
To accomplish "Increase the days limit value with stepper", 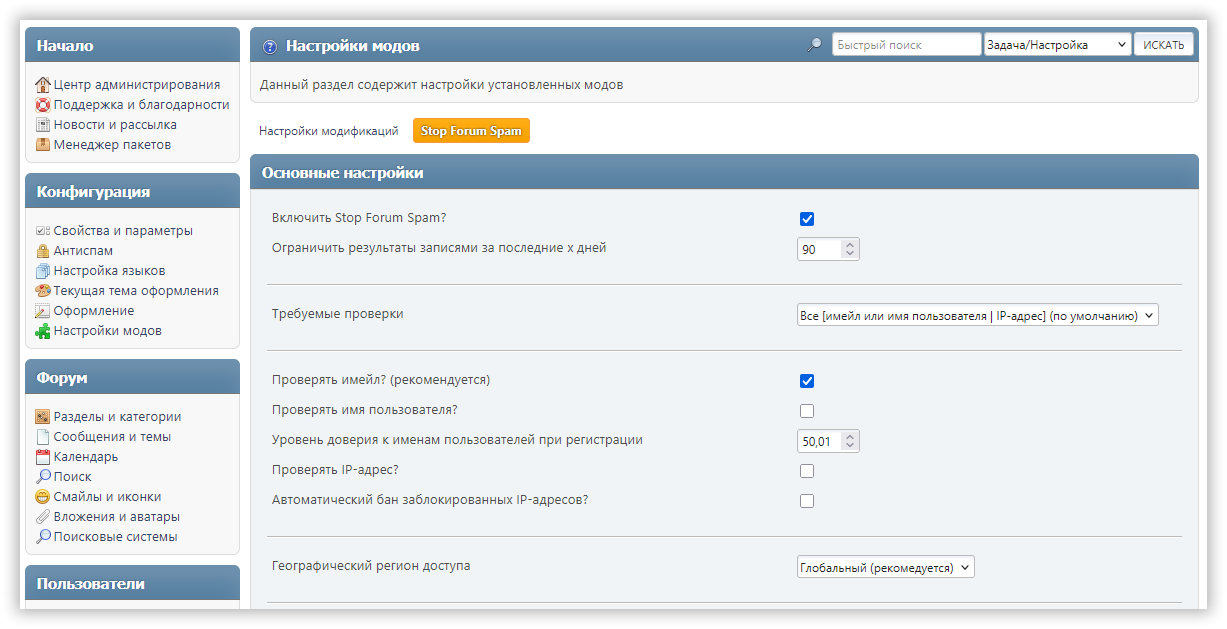I will (x=850, y=244).
